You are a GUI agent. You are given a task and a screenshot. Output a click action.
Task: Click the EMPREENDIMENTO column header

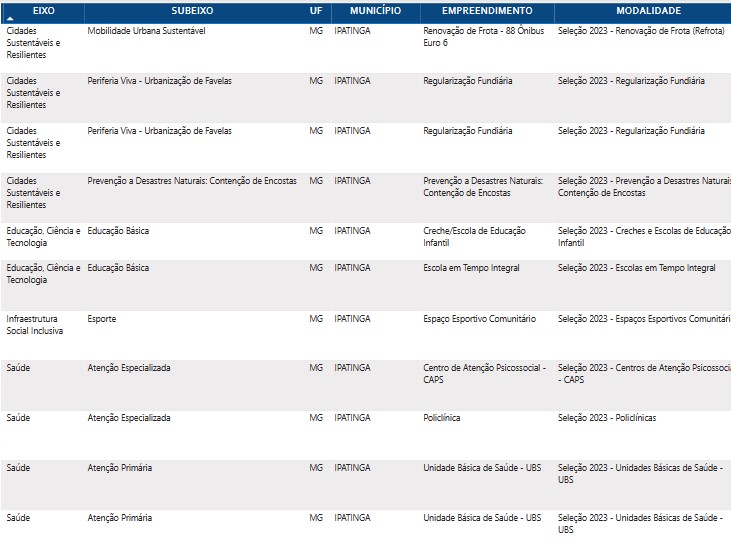(x=486, y=10)
